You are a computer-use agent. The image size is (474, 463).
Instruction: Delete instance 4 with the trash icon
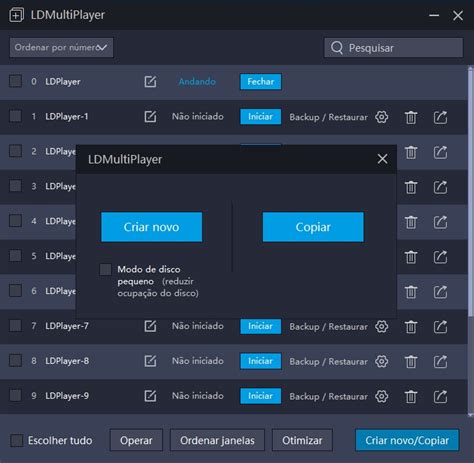tap(411, 222)
